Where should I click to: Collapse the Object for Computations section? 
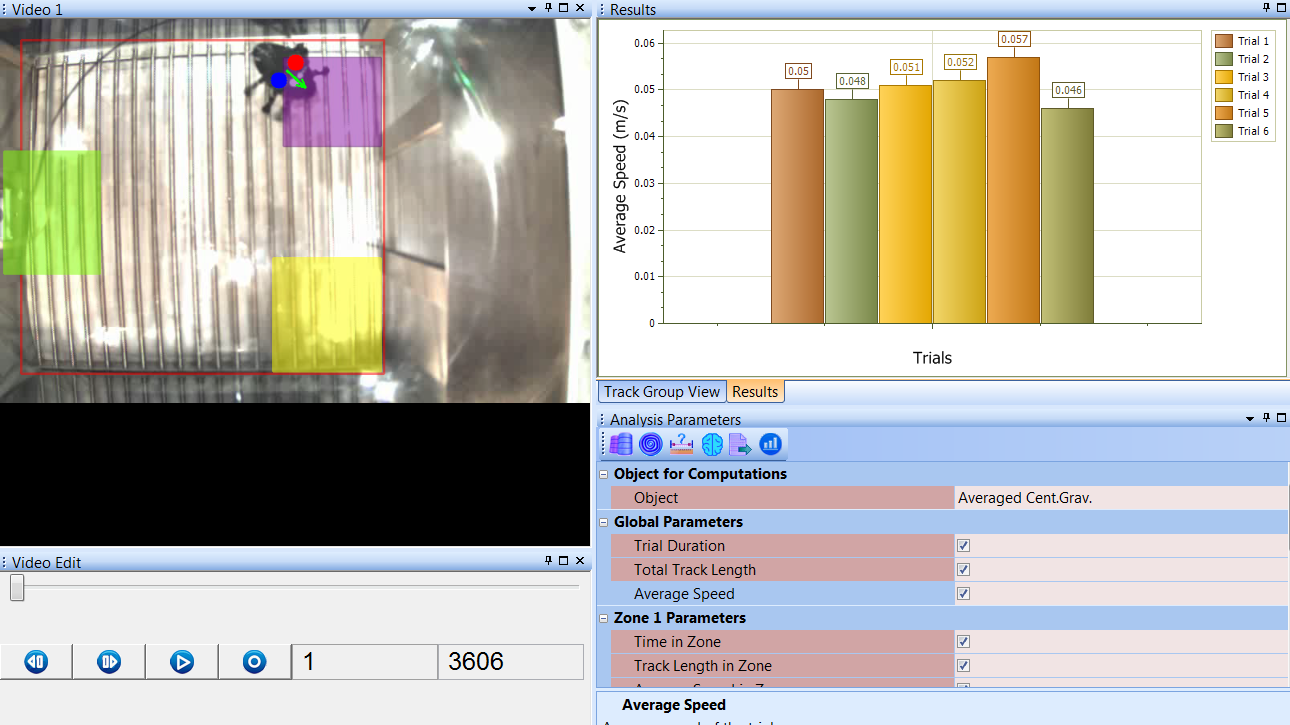click(x=604, y=474)
